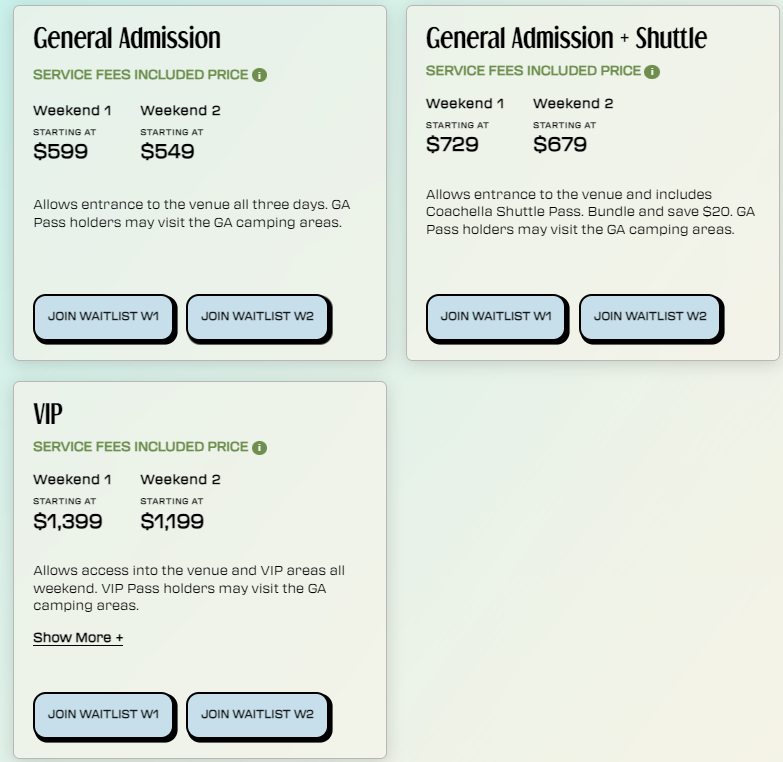Viewport: 783px width, 762px height.
Task: Select the $1,199 VIP price
Action: click(172, 522)
